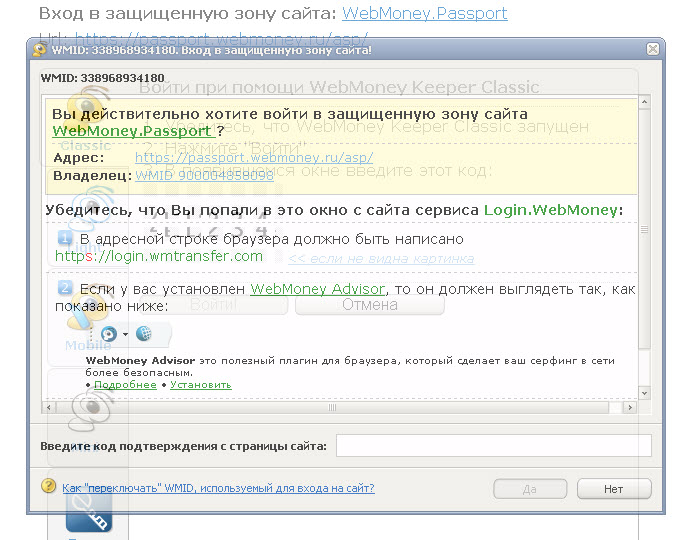Click the vertical scrollbar up arrow

click(644, 102)
